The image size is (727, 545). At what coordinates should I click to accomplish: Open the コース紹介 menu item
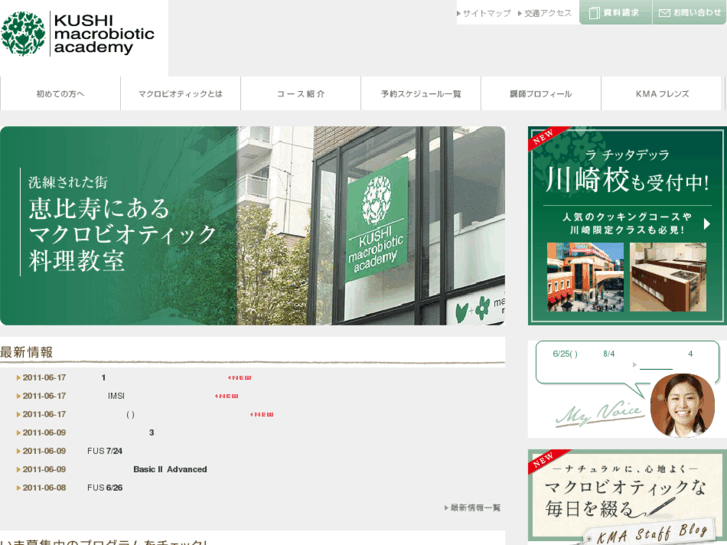(x=300, y=94)
